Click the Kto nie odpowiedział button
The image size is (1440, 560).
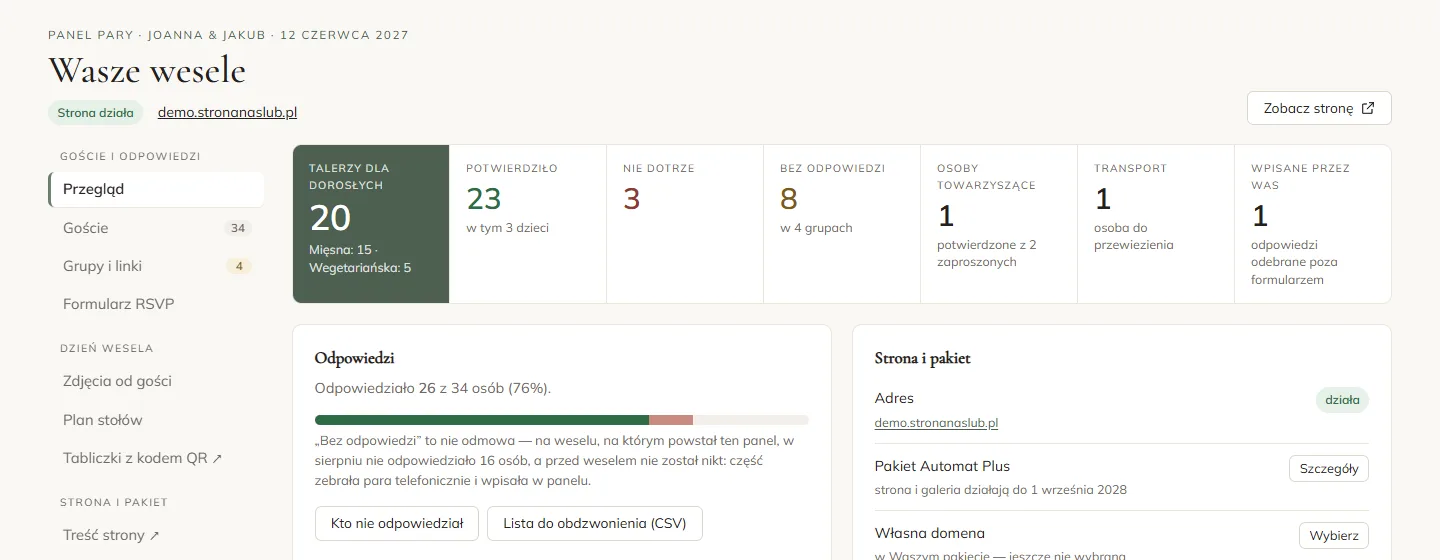[397, 523]
